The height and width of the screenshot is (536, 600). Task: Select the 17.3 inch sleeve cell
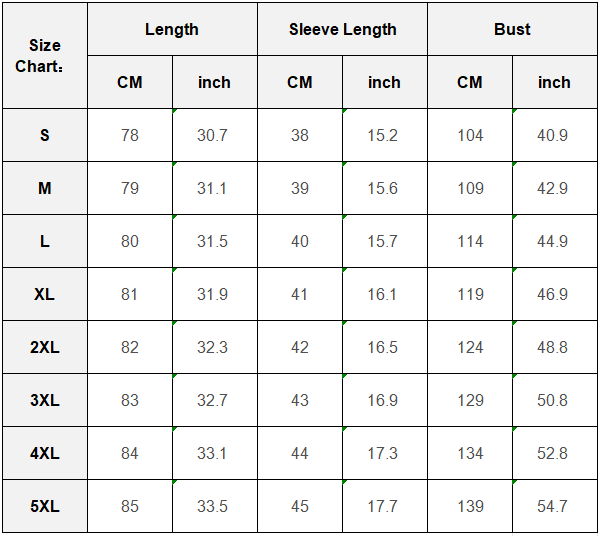(383, 453)
